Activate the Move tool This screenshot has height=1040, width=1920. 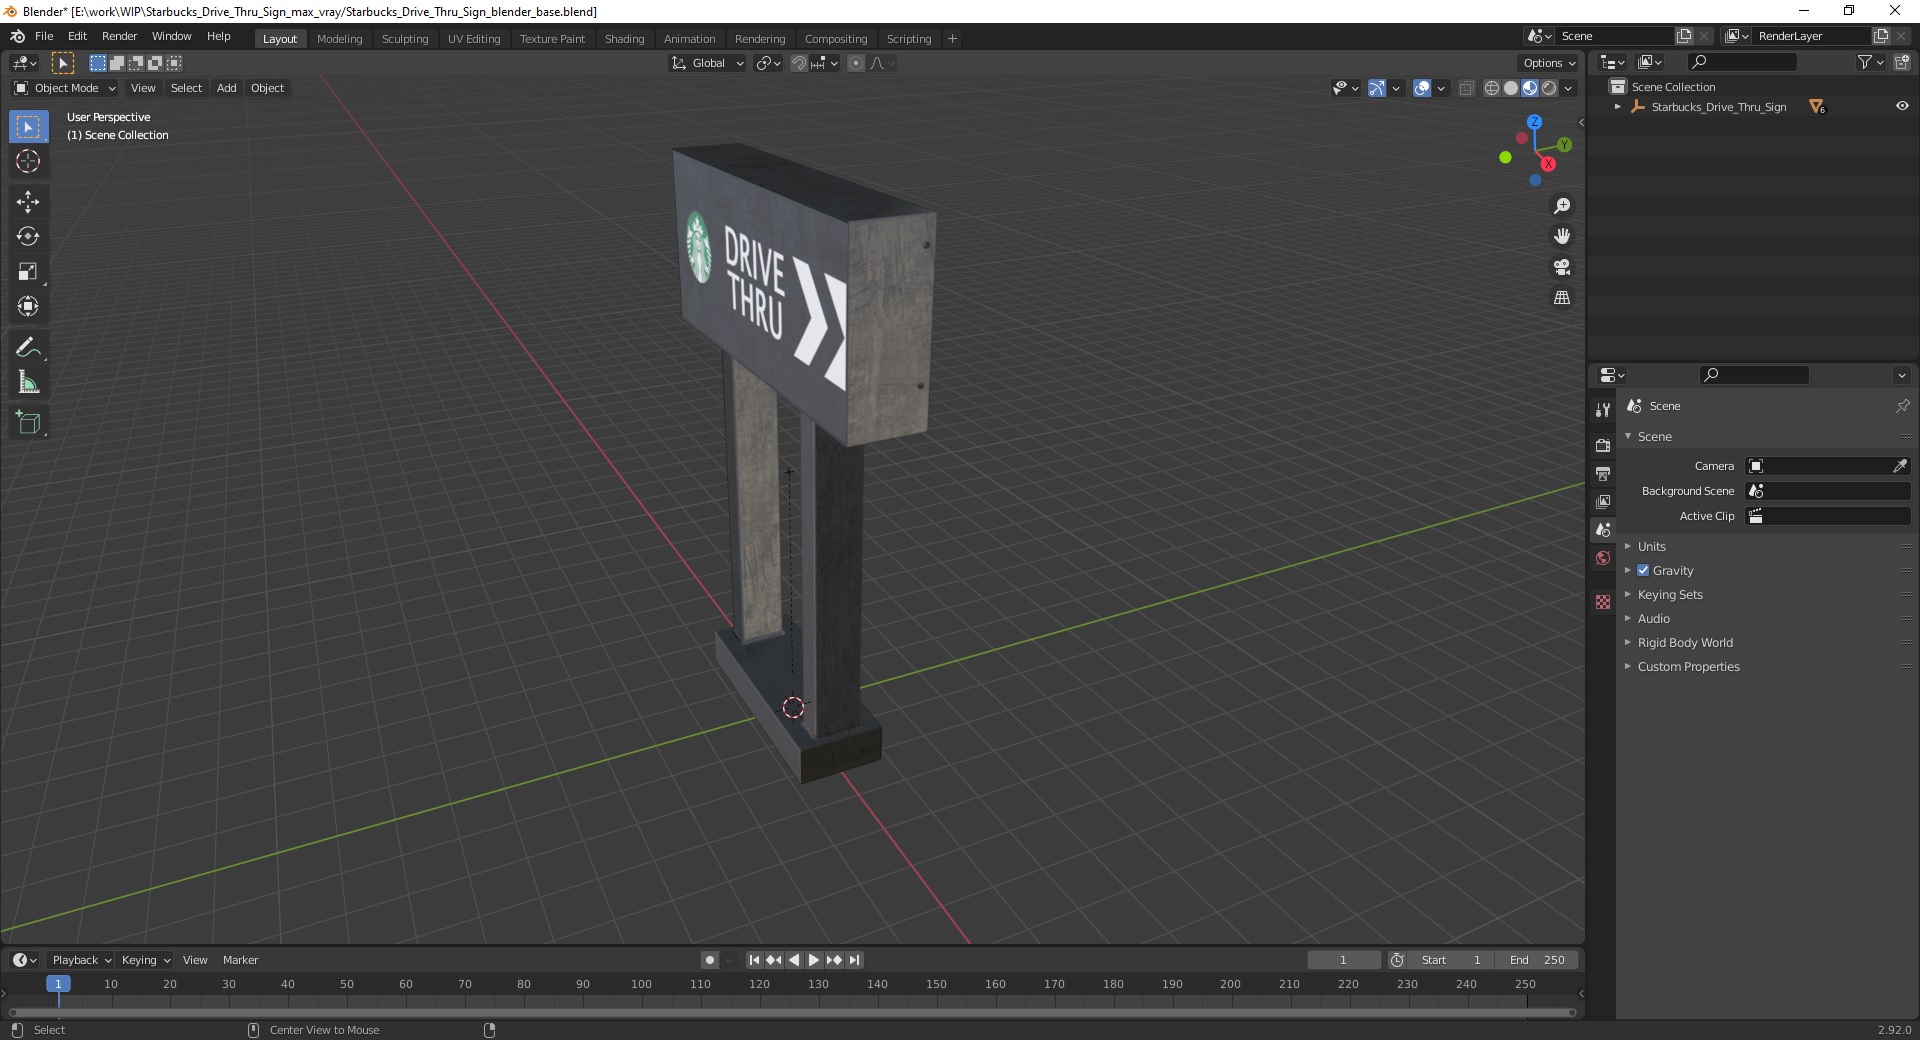point(28,202)
